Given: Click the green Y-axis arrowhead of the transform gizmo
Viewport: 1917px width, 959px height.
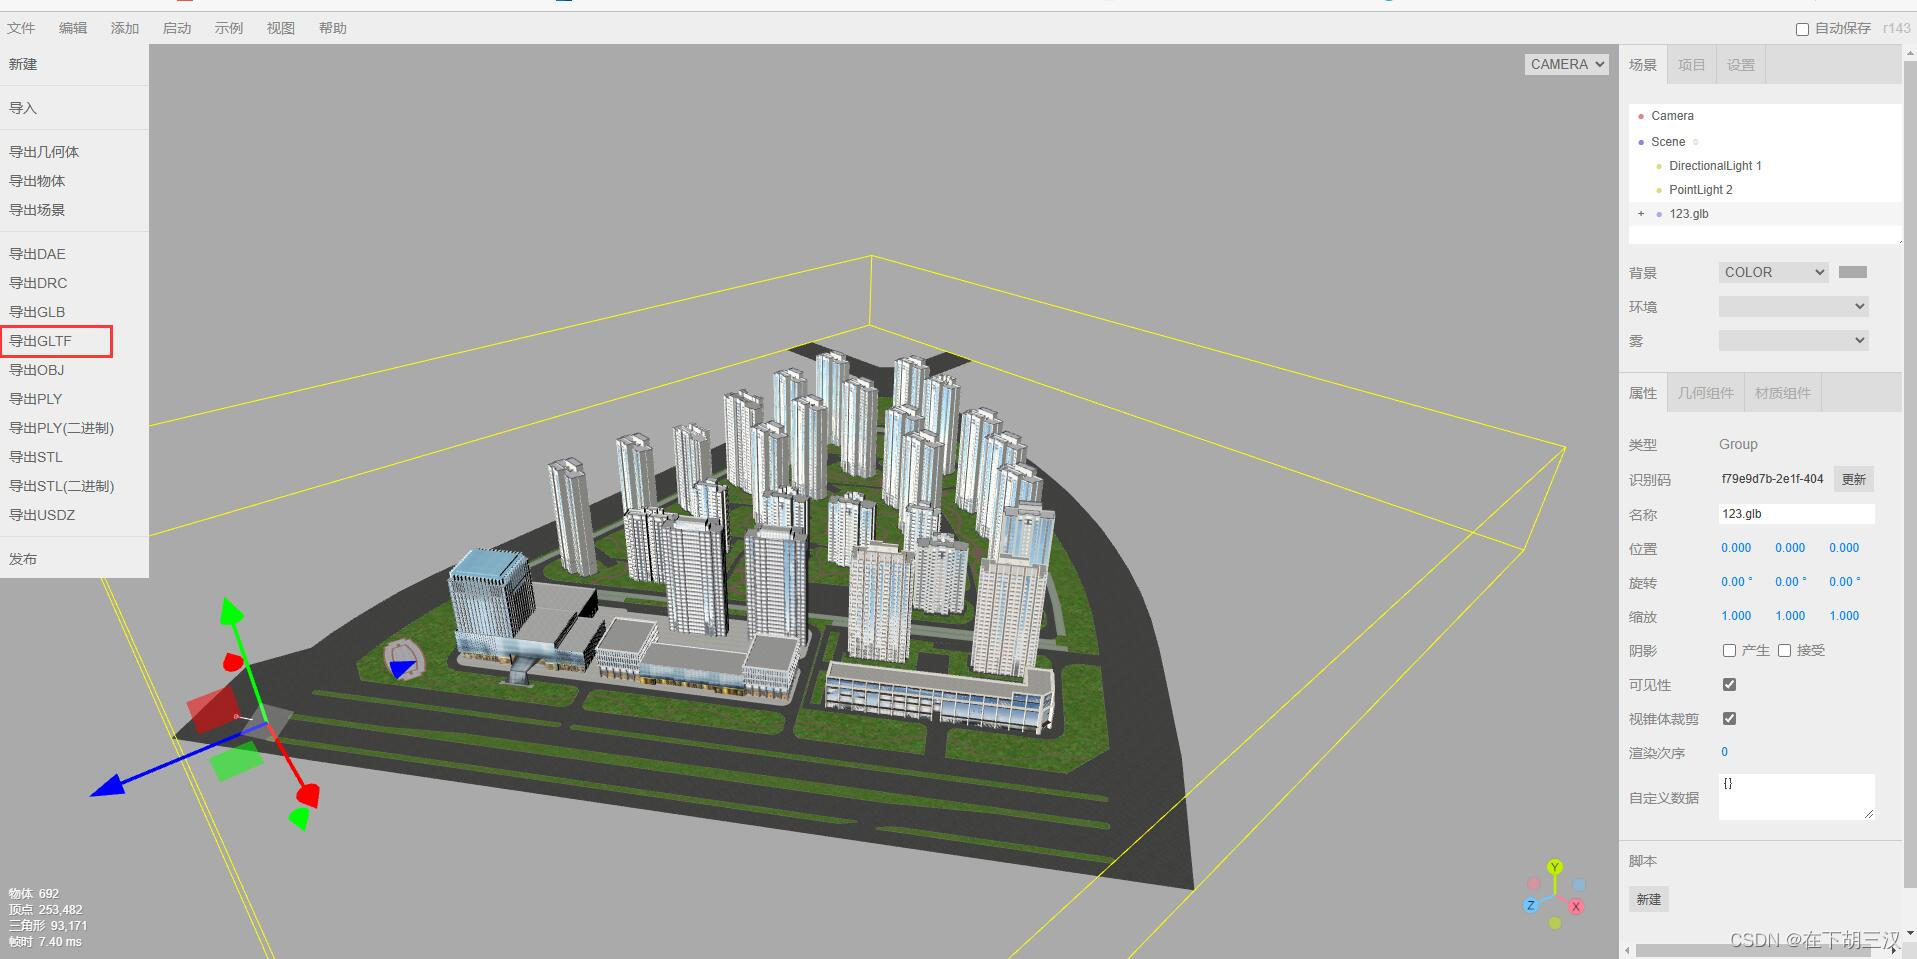Looking at the screenshot, I should (x=231, y=611).
